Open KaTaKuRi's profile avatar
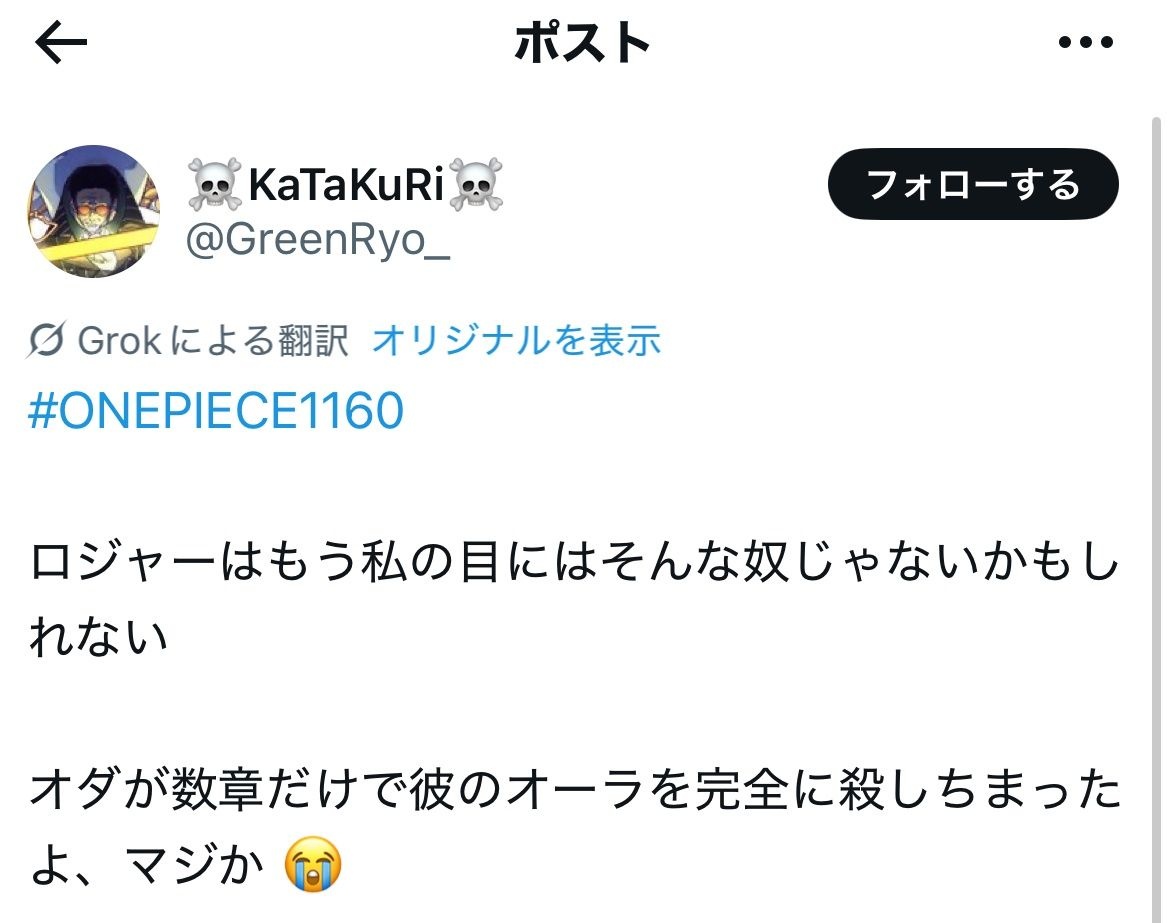Screen dimensions: 1170x923 pos(94,211)
